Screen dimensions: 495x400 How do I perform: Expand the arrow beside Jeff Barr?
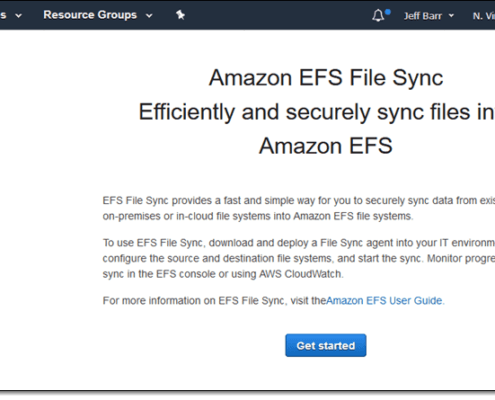pos(451,16)
